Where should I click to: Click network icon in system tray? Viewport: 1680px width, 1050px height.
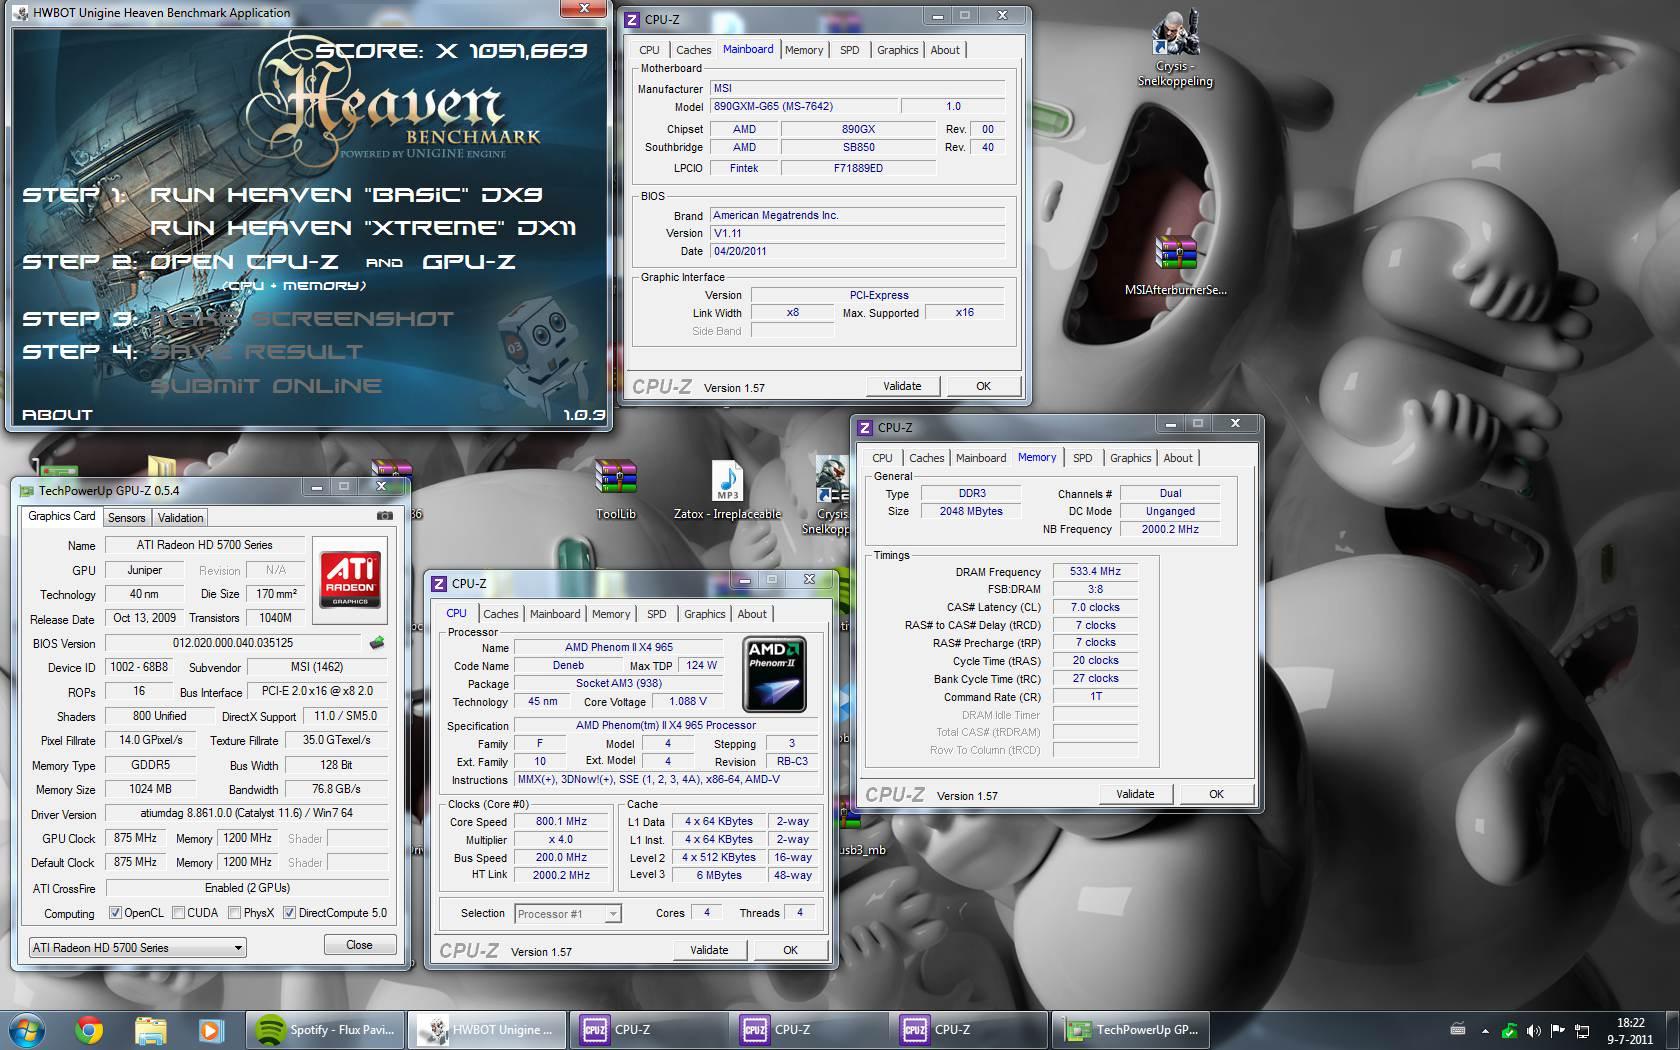click(x=1582, y=1030)
